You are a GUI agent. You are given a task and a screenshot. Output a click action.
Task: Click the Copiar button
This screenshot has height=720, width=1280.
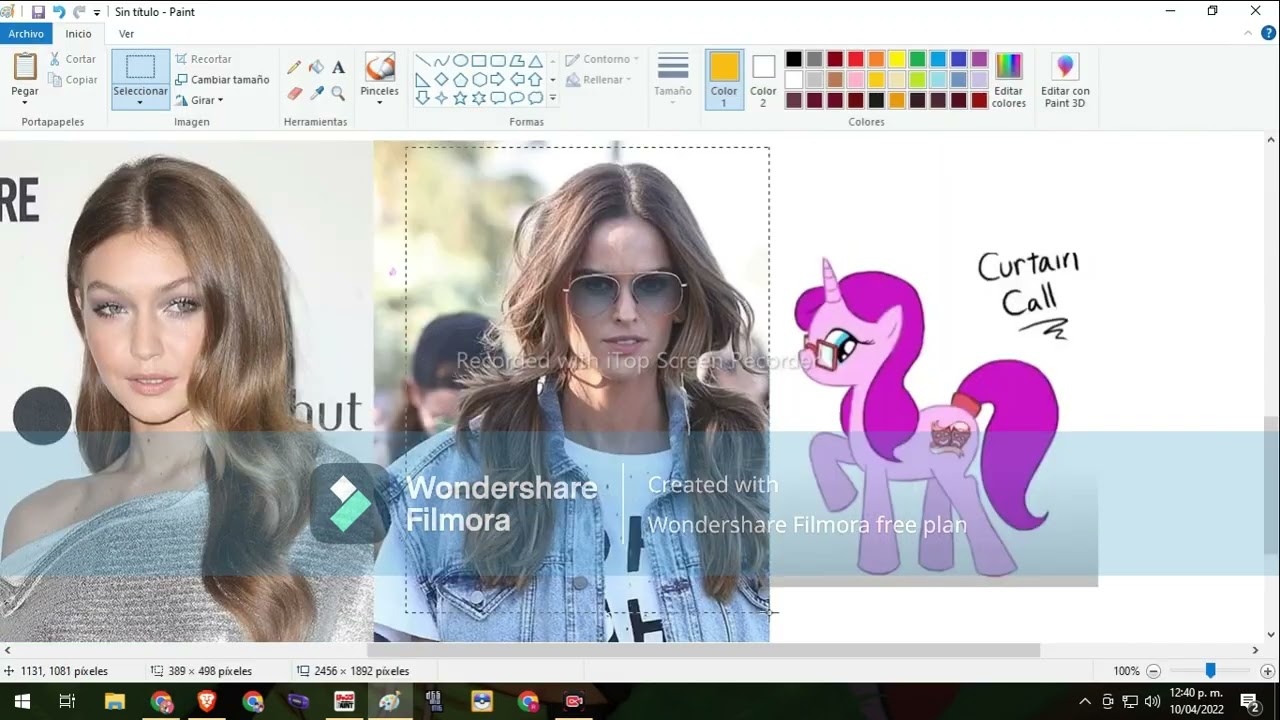[72, 80]
